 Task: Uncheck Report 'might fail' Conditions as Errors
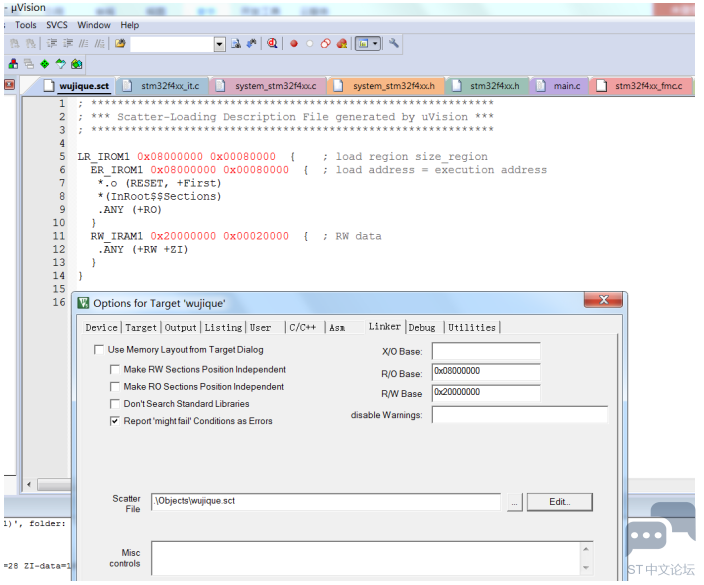[x=115, y=421]
